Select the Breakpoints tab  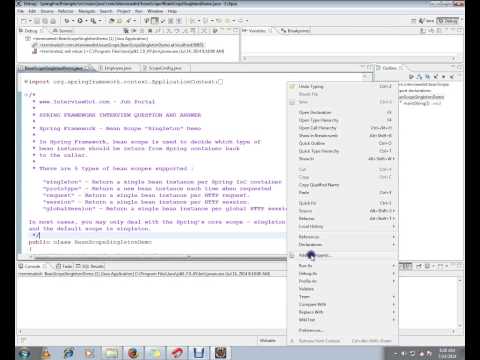pos(296,31)
